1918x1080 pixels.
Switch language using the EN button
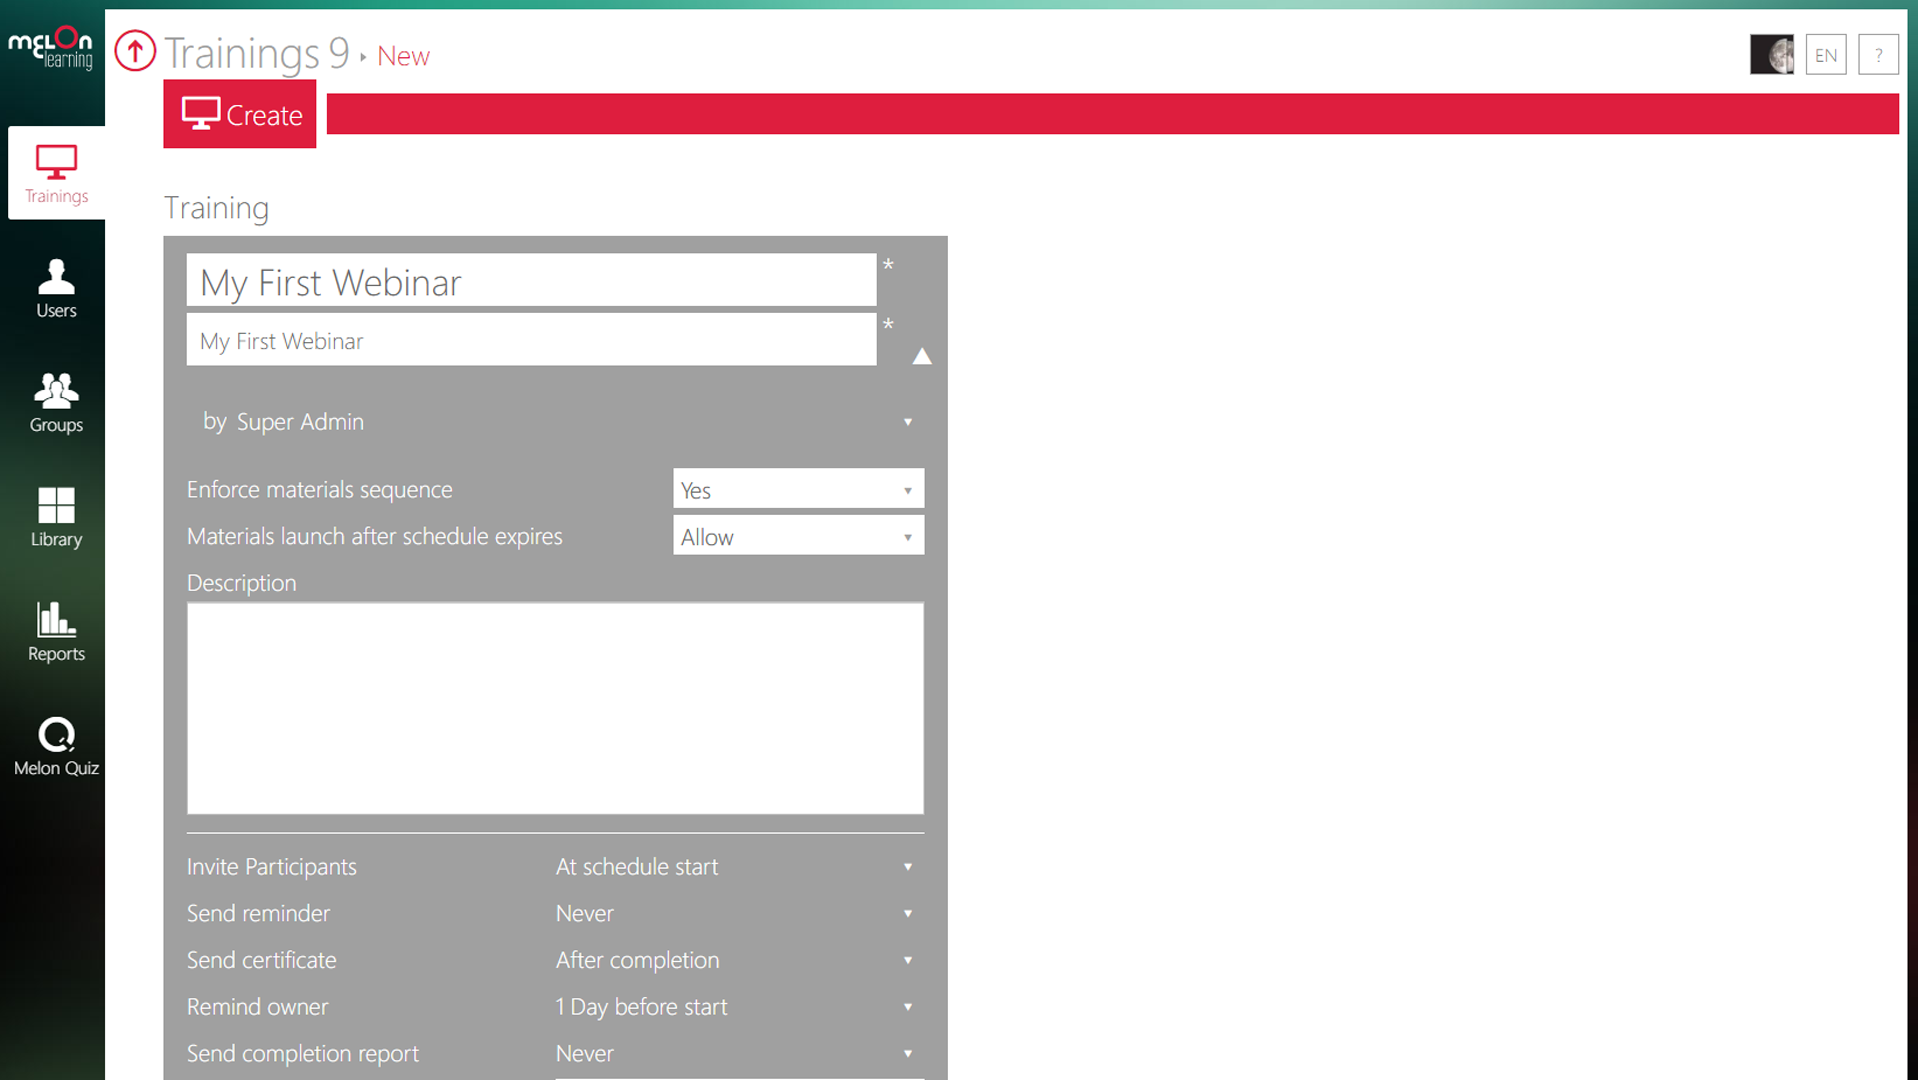pos(1825,55)
